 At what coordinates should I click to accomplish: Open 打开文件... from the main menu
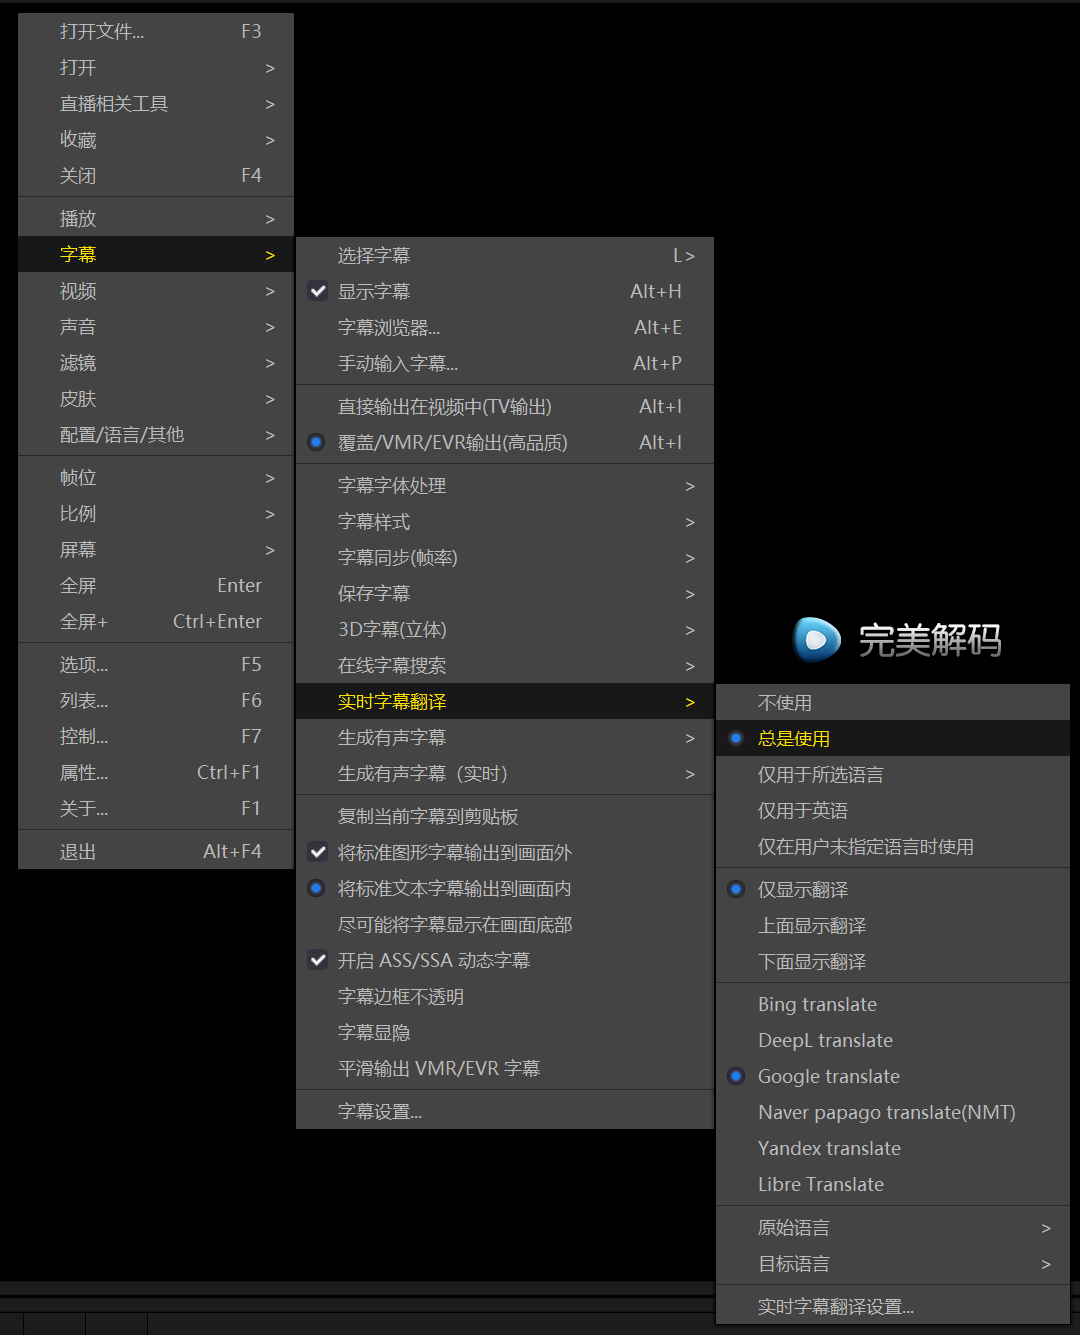point(102,32)
